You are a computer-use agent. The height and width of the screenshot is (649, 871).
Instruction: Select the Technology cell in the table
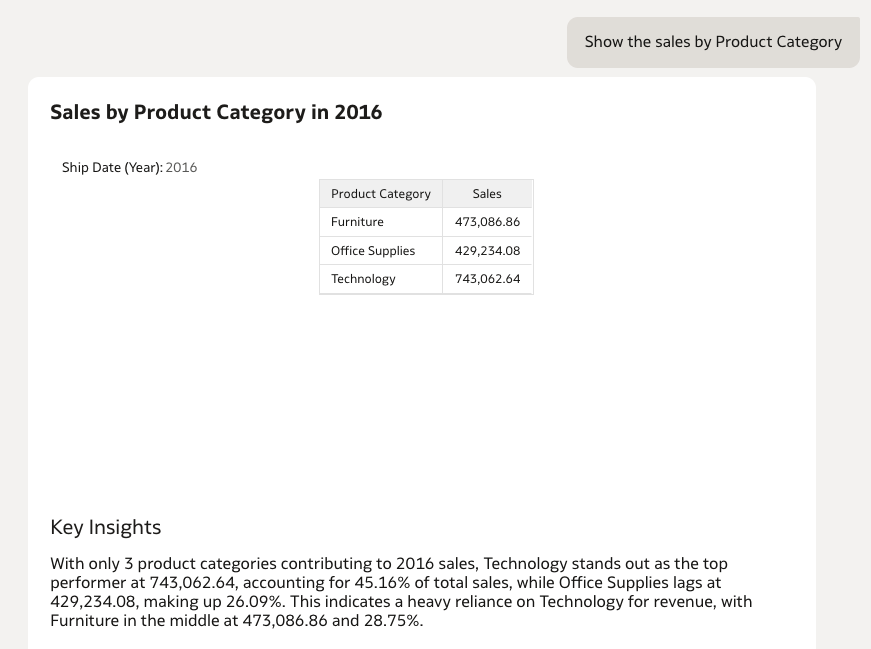coord(363,279)
